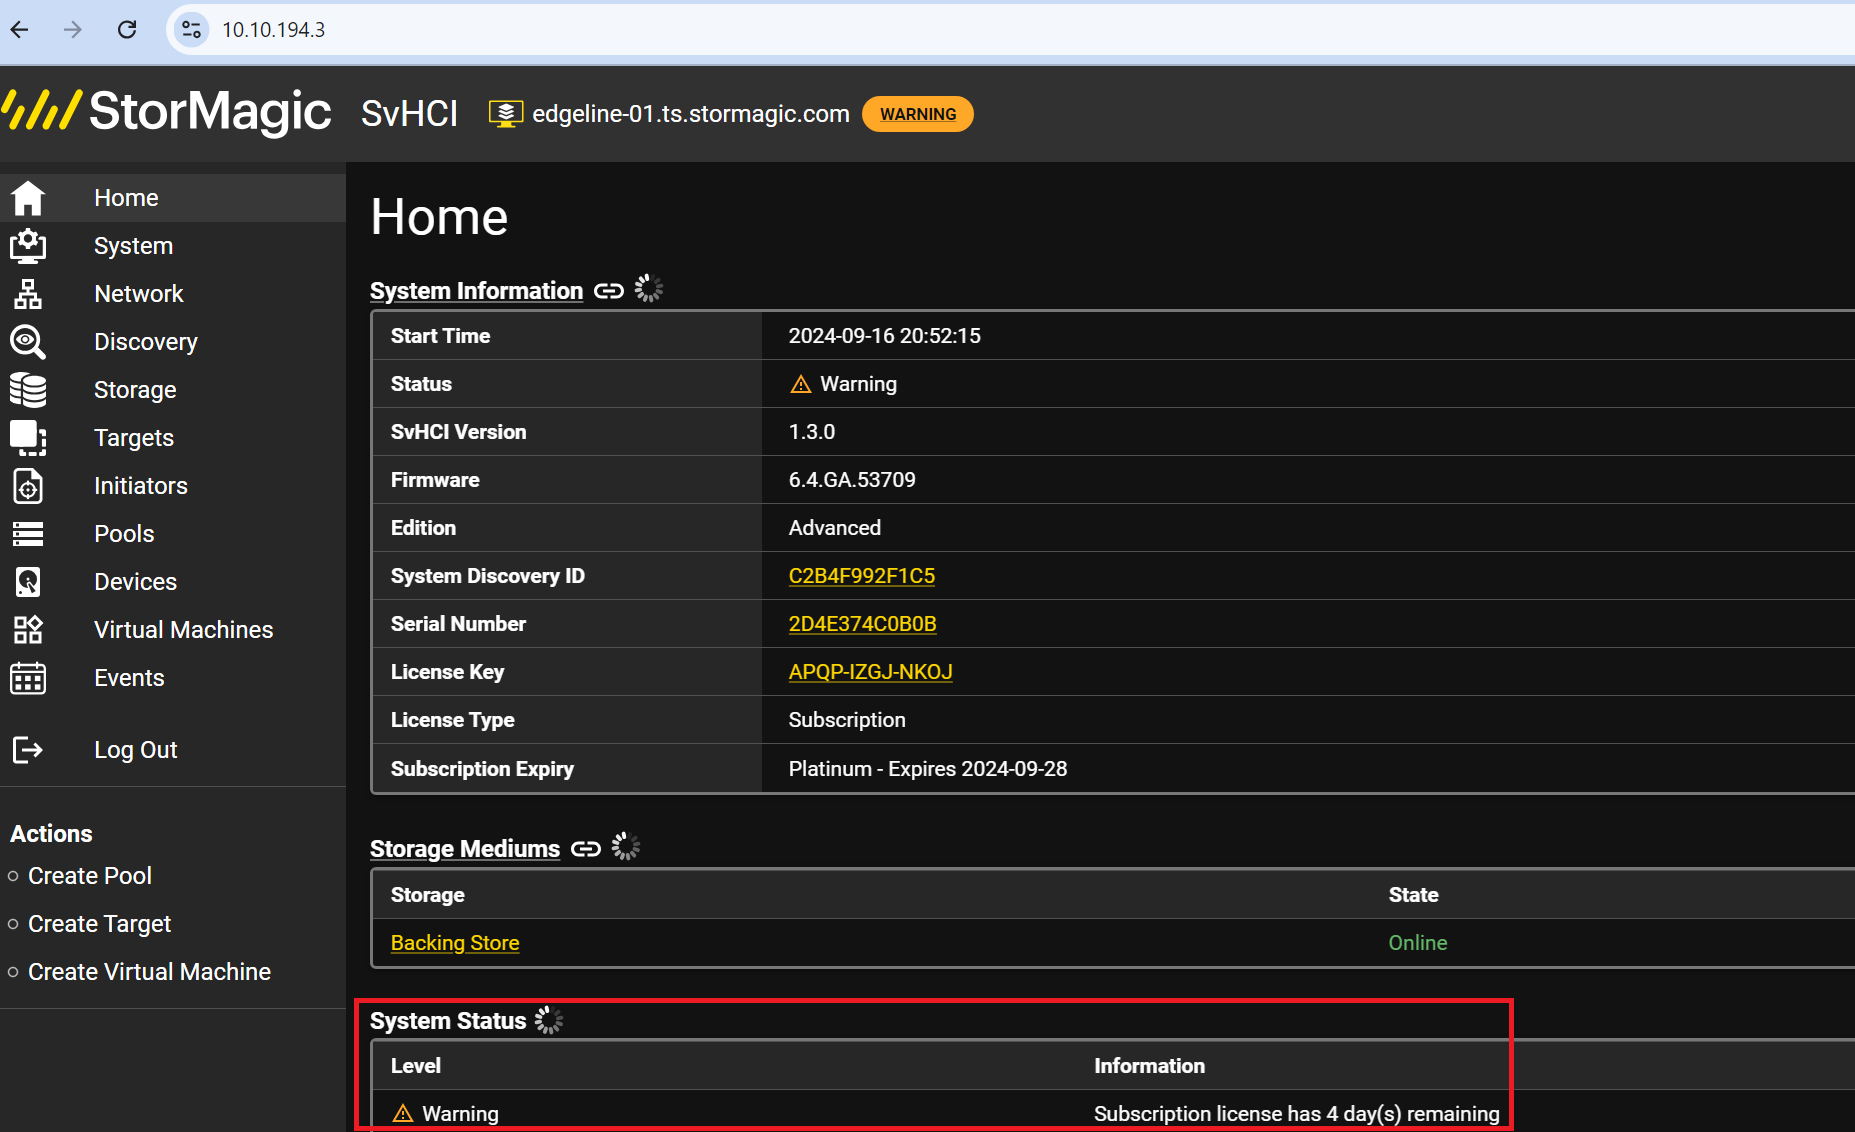Click the Targets icon in sidebar
Image resolution: width=1855 pixels, height=1132 pixels.
(28, 438)
